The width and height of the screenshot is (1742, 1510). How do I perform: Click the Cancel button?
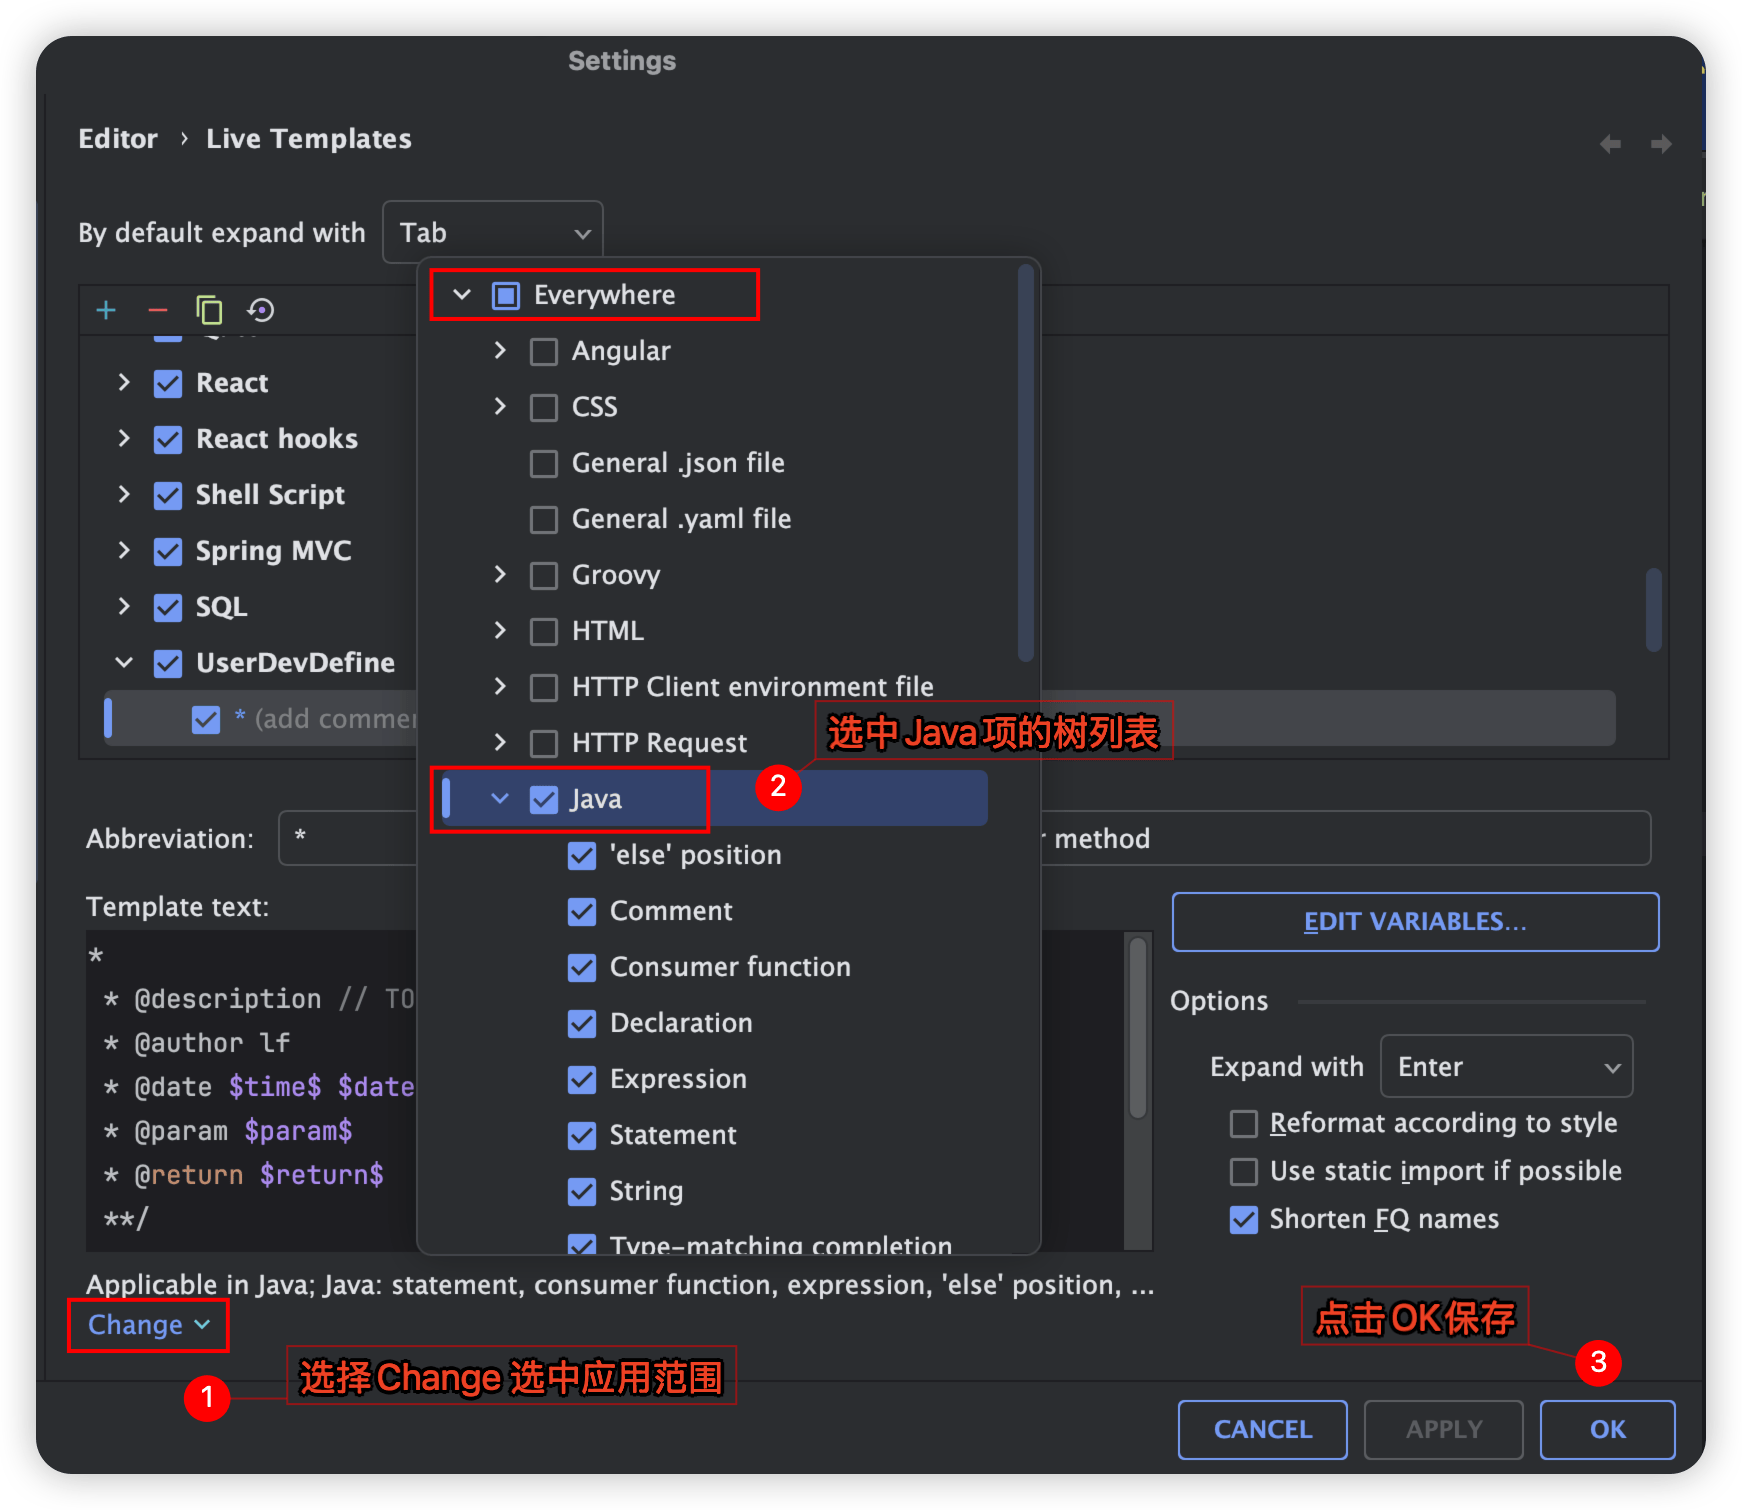1263,1430
